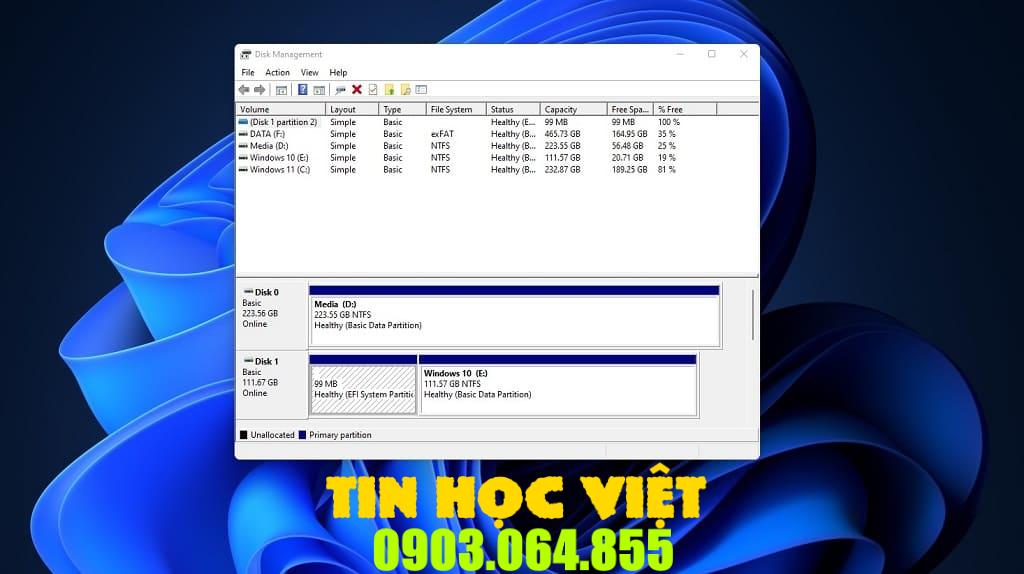Click the yellow folder with green arrow icon
The height and width of the screenshot is (574, 1024).
click(390, 90)
